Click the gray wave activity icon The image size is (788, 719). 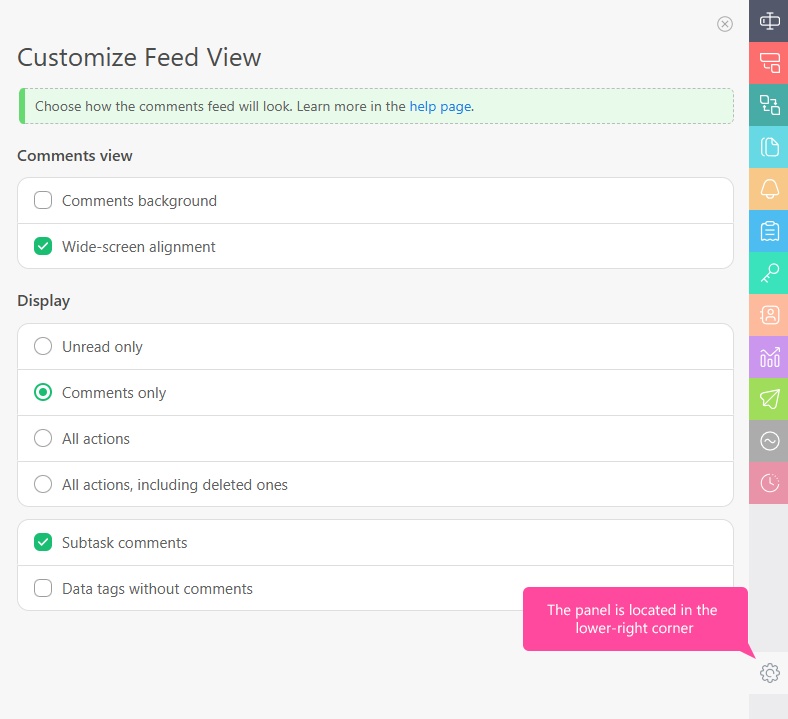[769, 441]
